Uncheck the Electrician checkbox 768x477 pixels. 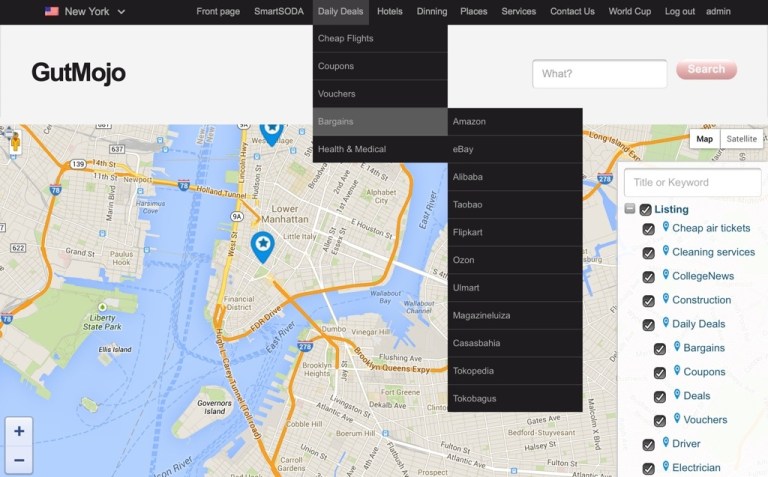649,468
